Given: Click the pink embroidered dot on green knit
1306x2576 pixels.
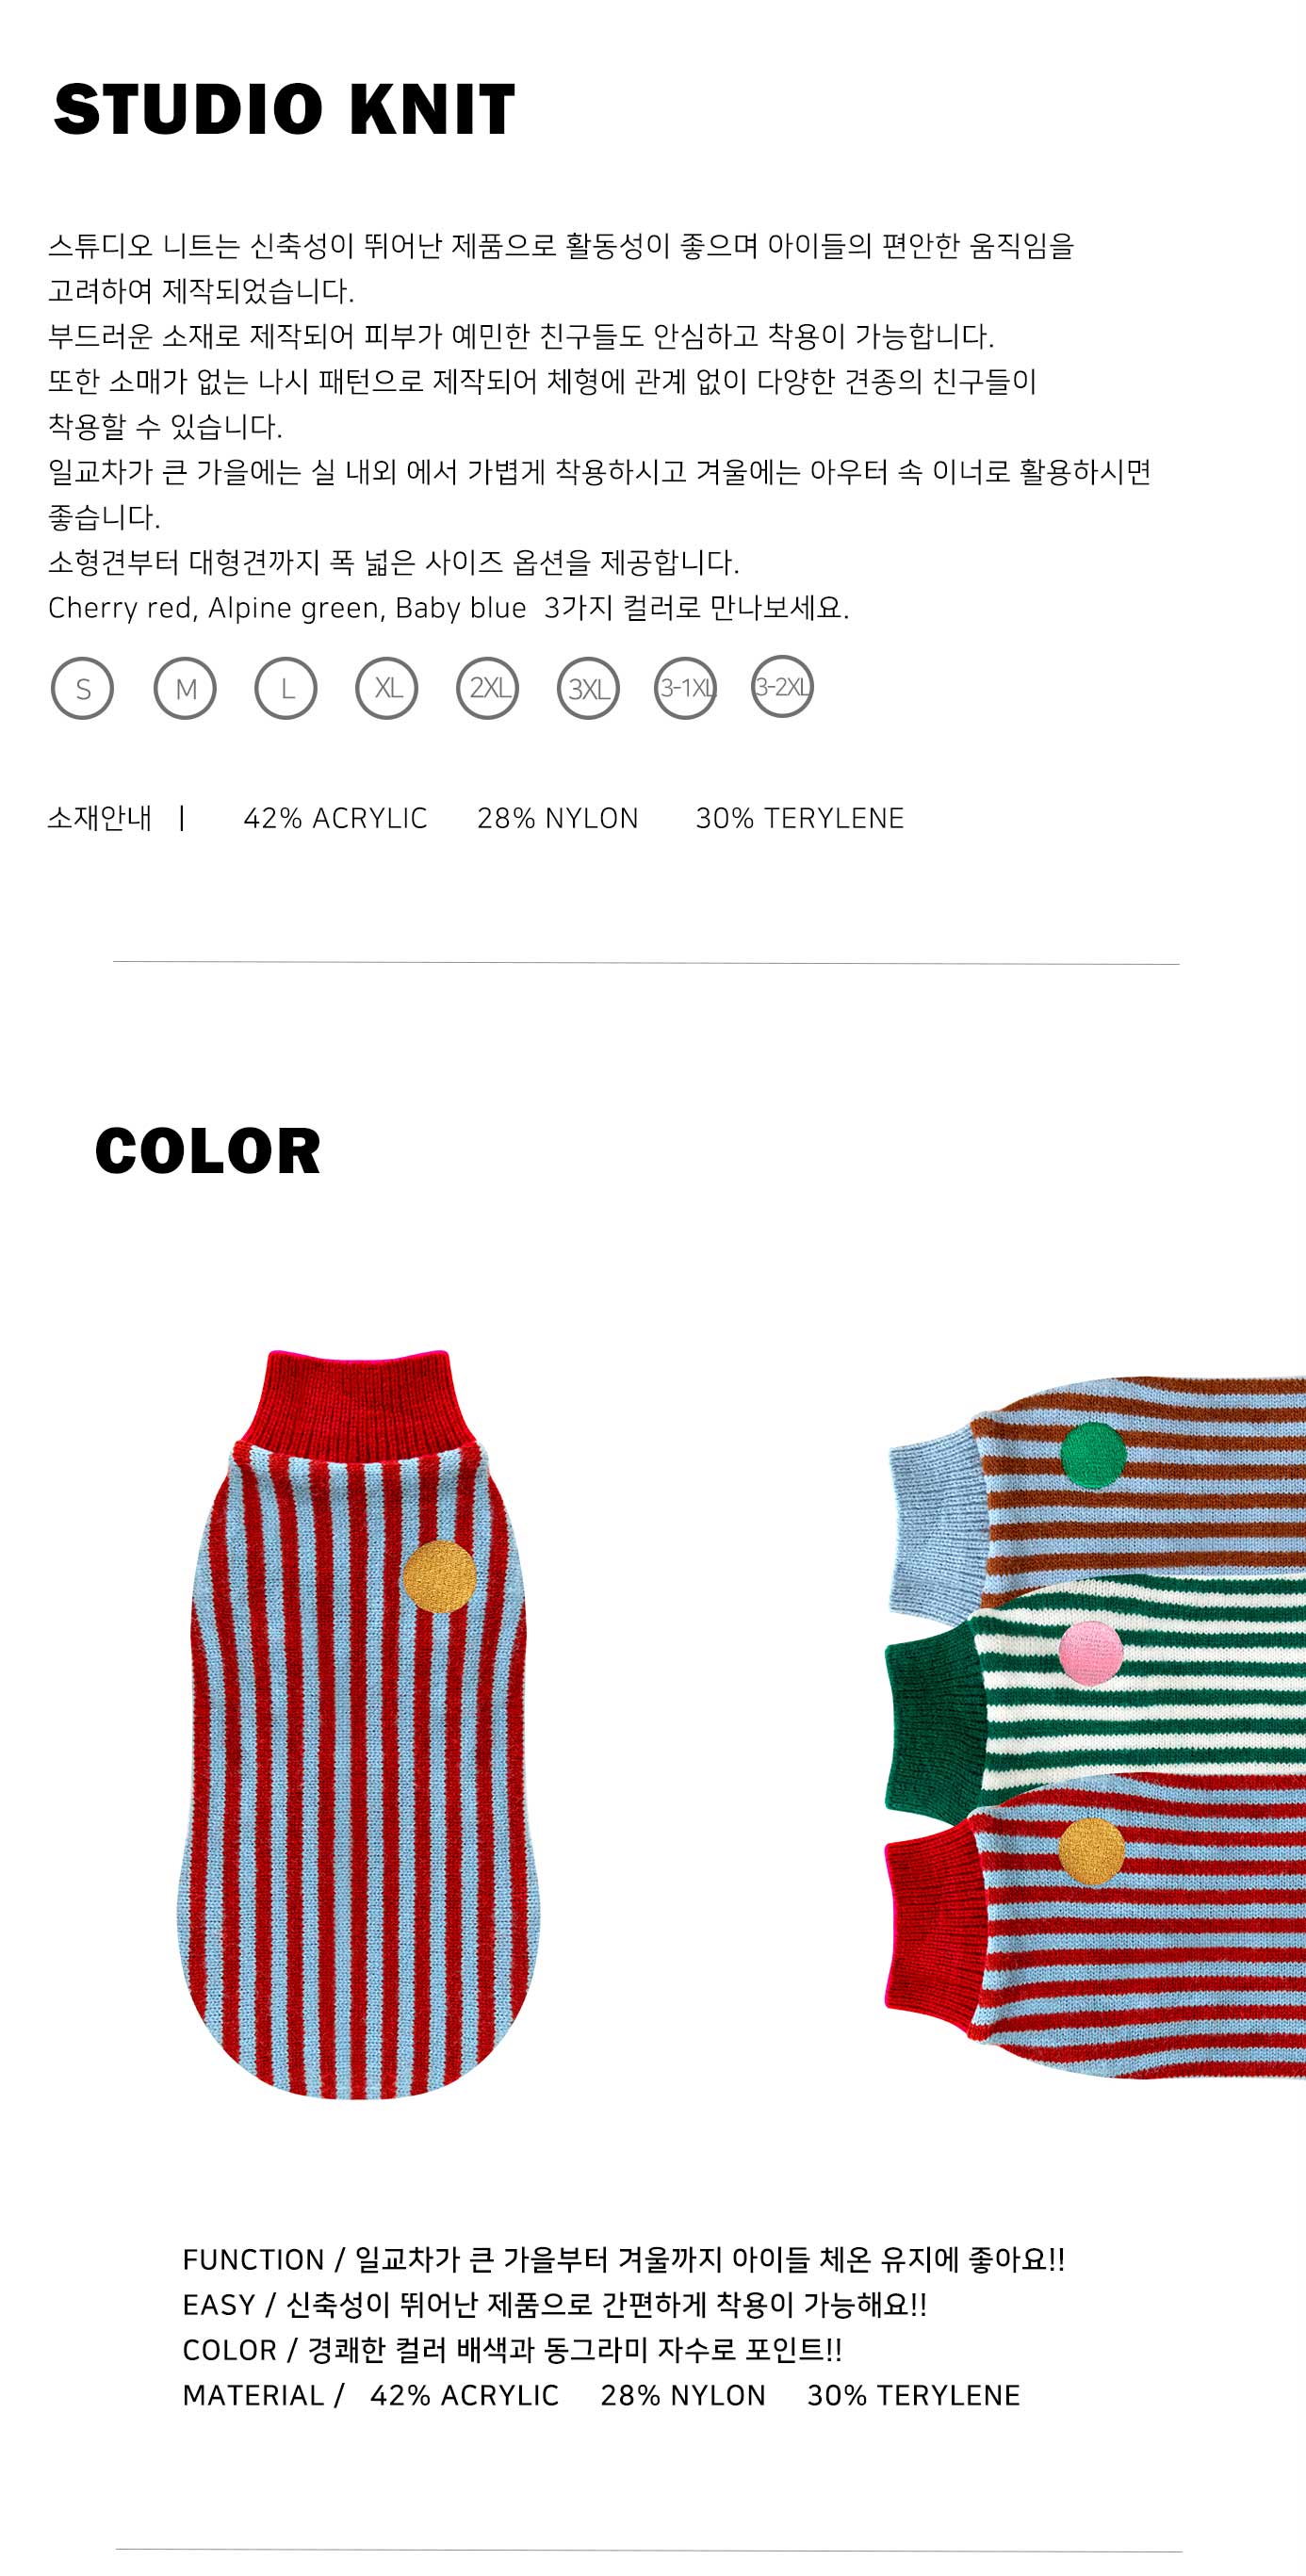Looking at the screenshot, I should click(1091, 1653).
